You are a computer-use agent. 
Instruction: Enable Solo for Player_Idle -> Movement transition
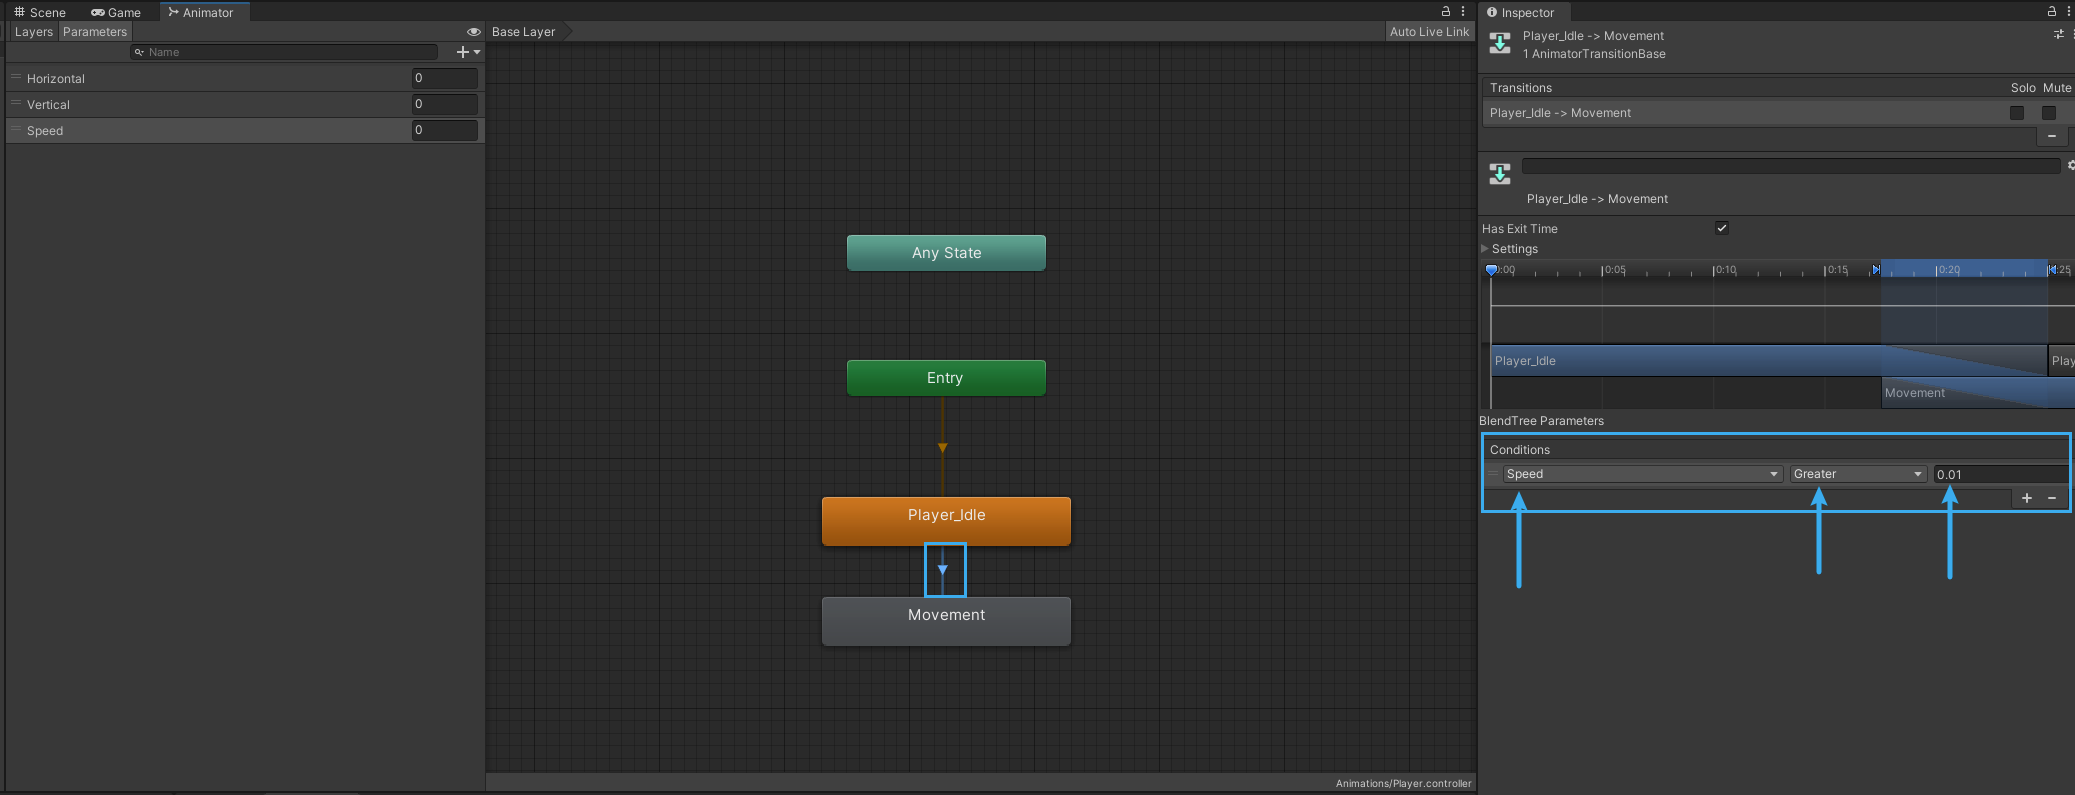[x=2016, y=113]
